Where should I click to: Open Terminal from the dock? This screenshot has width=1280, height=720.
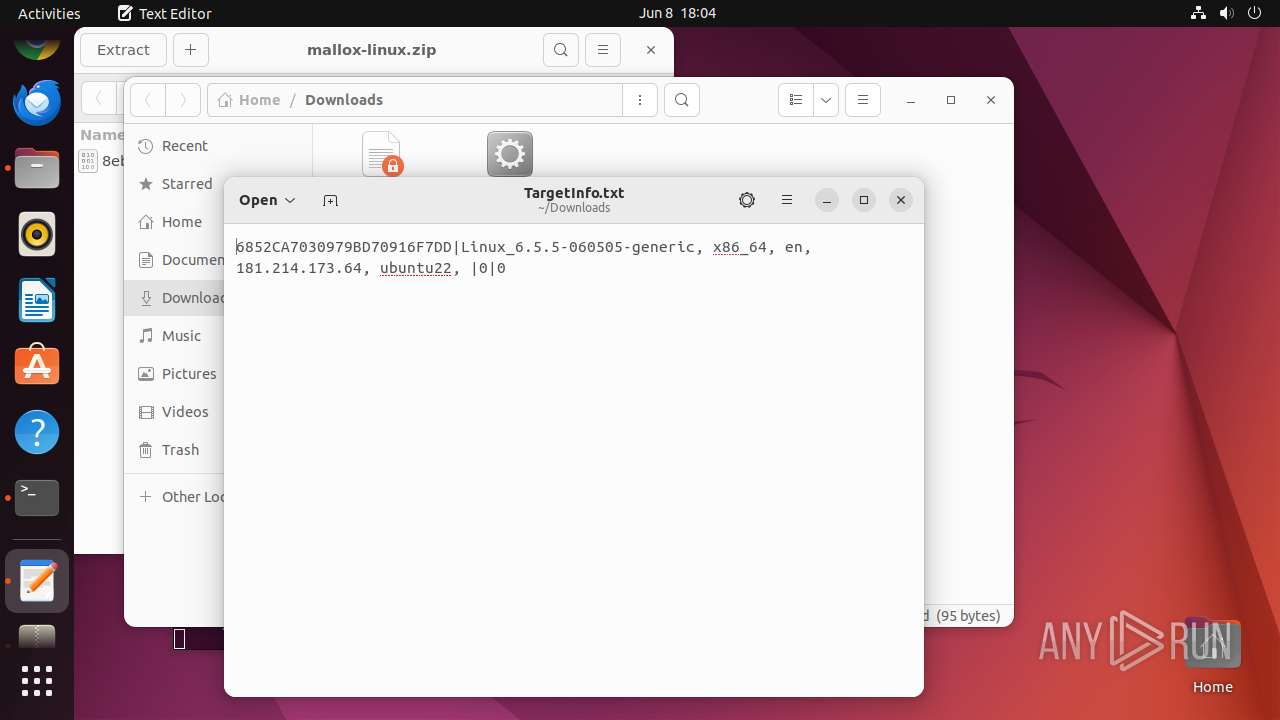pyautogui.click(x=37, y=498)
